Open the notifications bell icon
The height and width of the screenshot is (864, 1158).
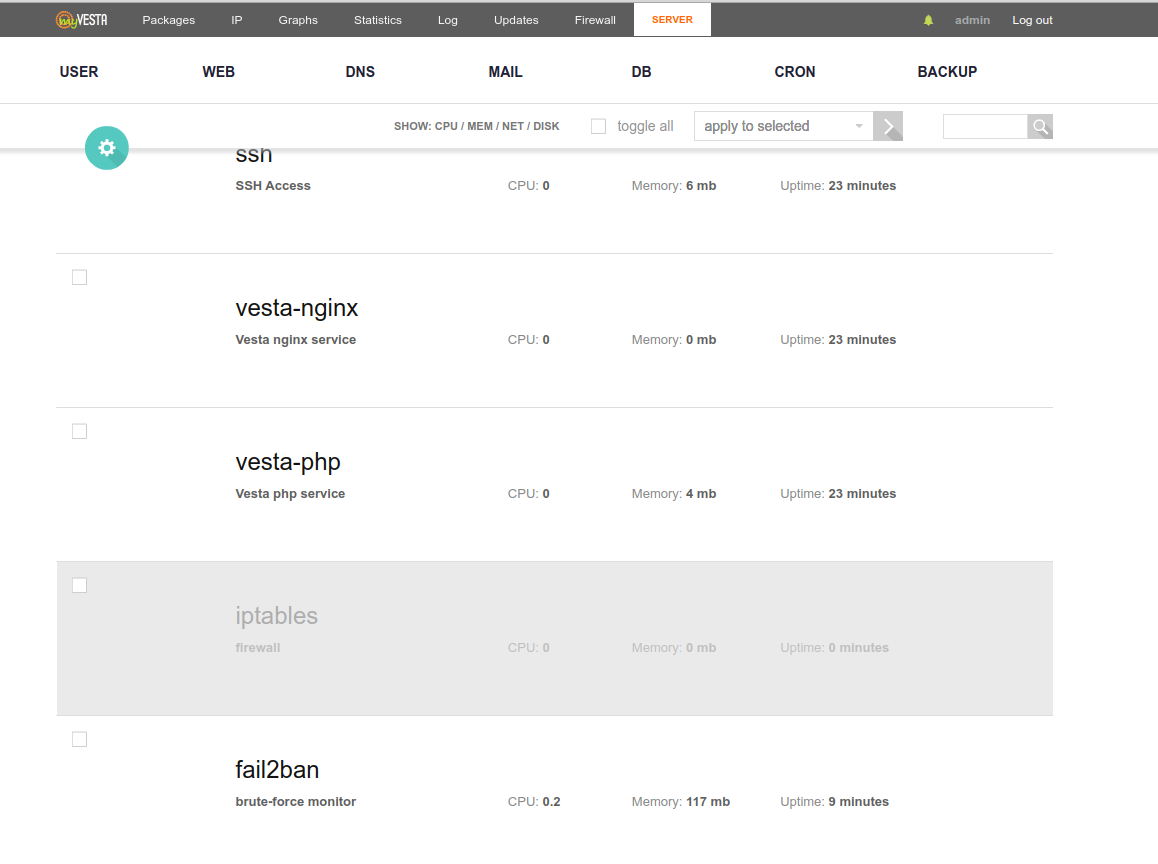(928, 20)
